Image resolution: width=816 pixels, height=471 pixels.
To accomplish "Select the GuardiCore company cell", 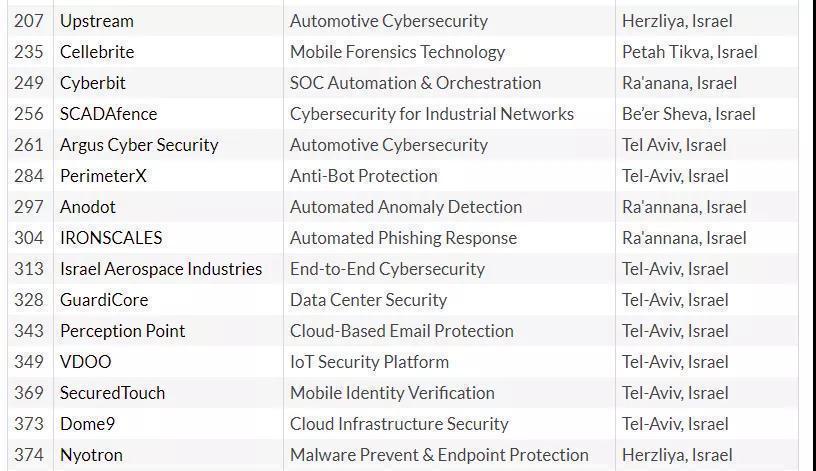I will click(x=104, y=300).
